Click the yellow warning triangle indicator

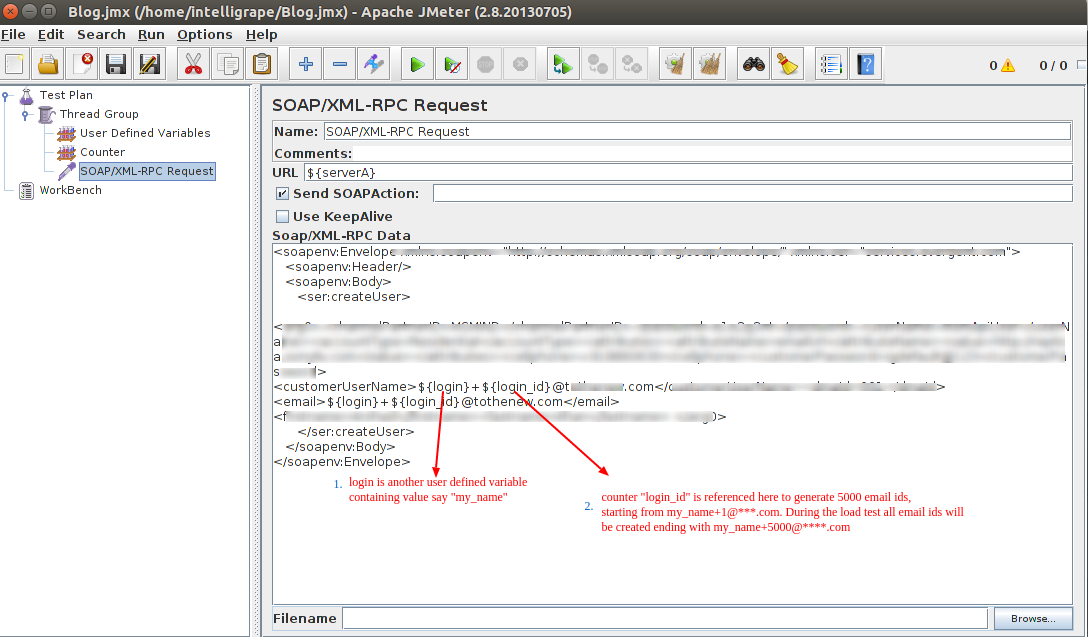coord(1008,65)
